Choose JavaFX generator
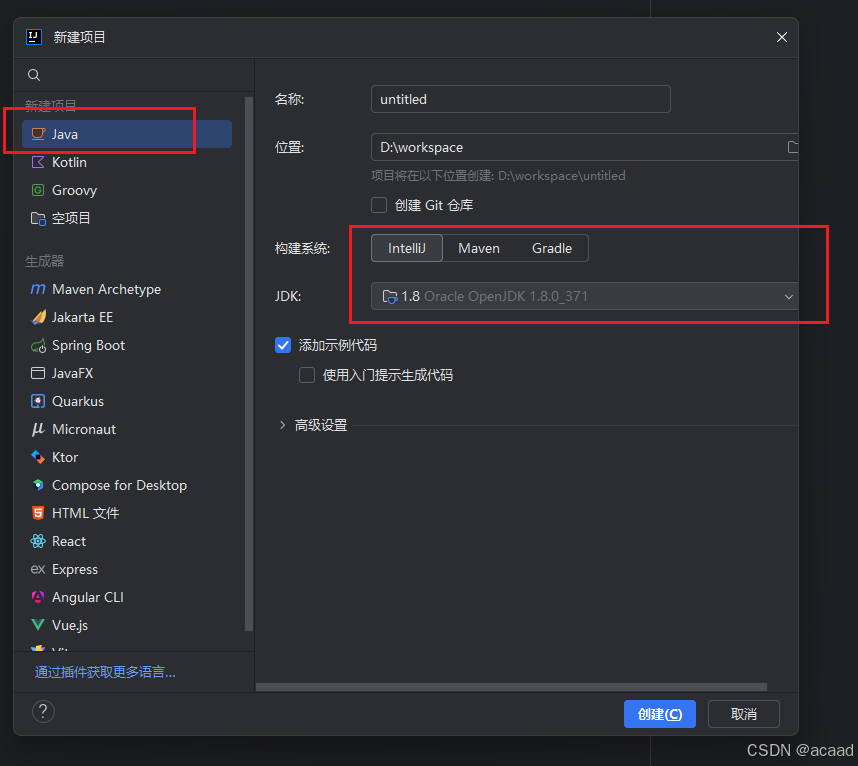The height and width of the screenshot is (766, 858). pos(127,373)
